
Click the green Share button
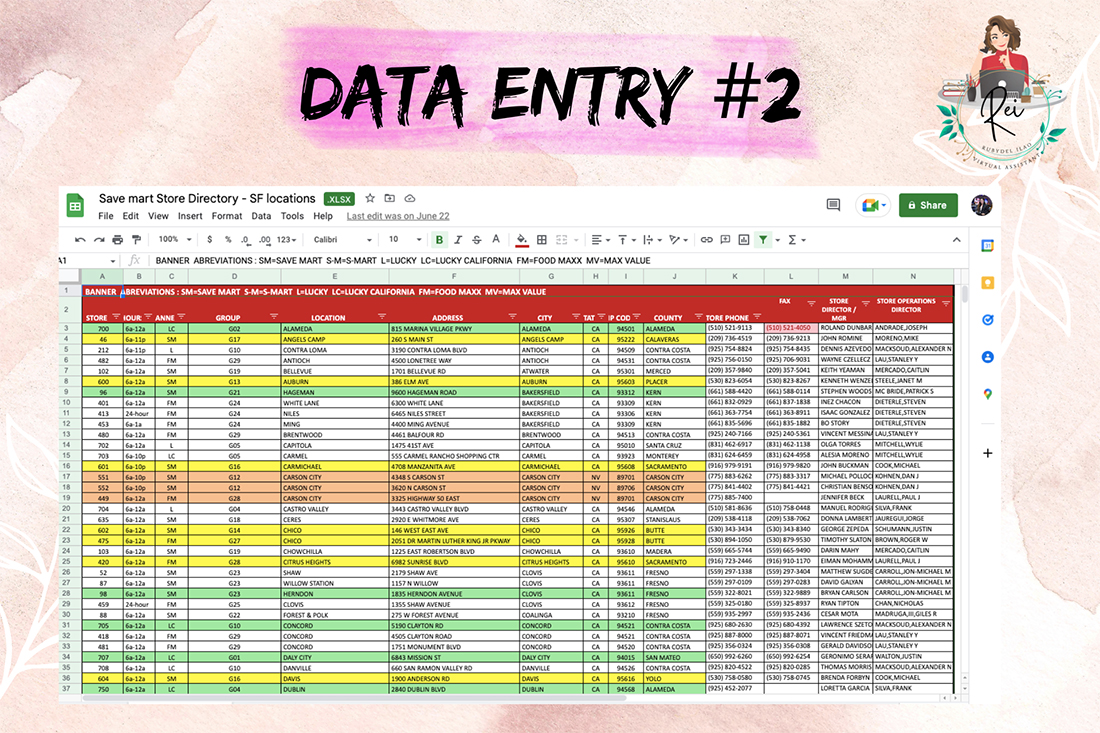(x=928, y=206)
